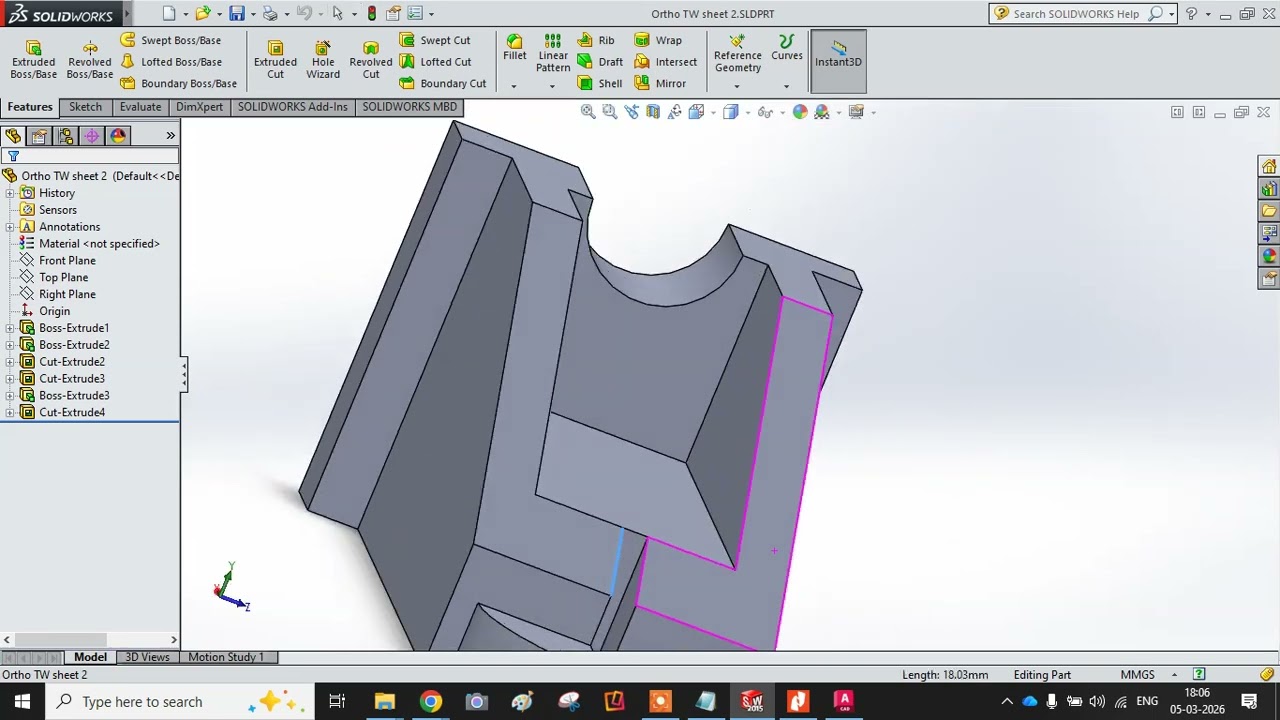Apply the Shell feature
This screenshot has height=720, width=1280.
[x=600, y=84]
